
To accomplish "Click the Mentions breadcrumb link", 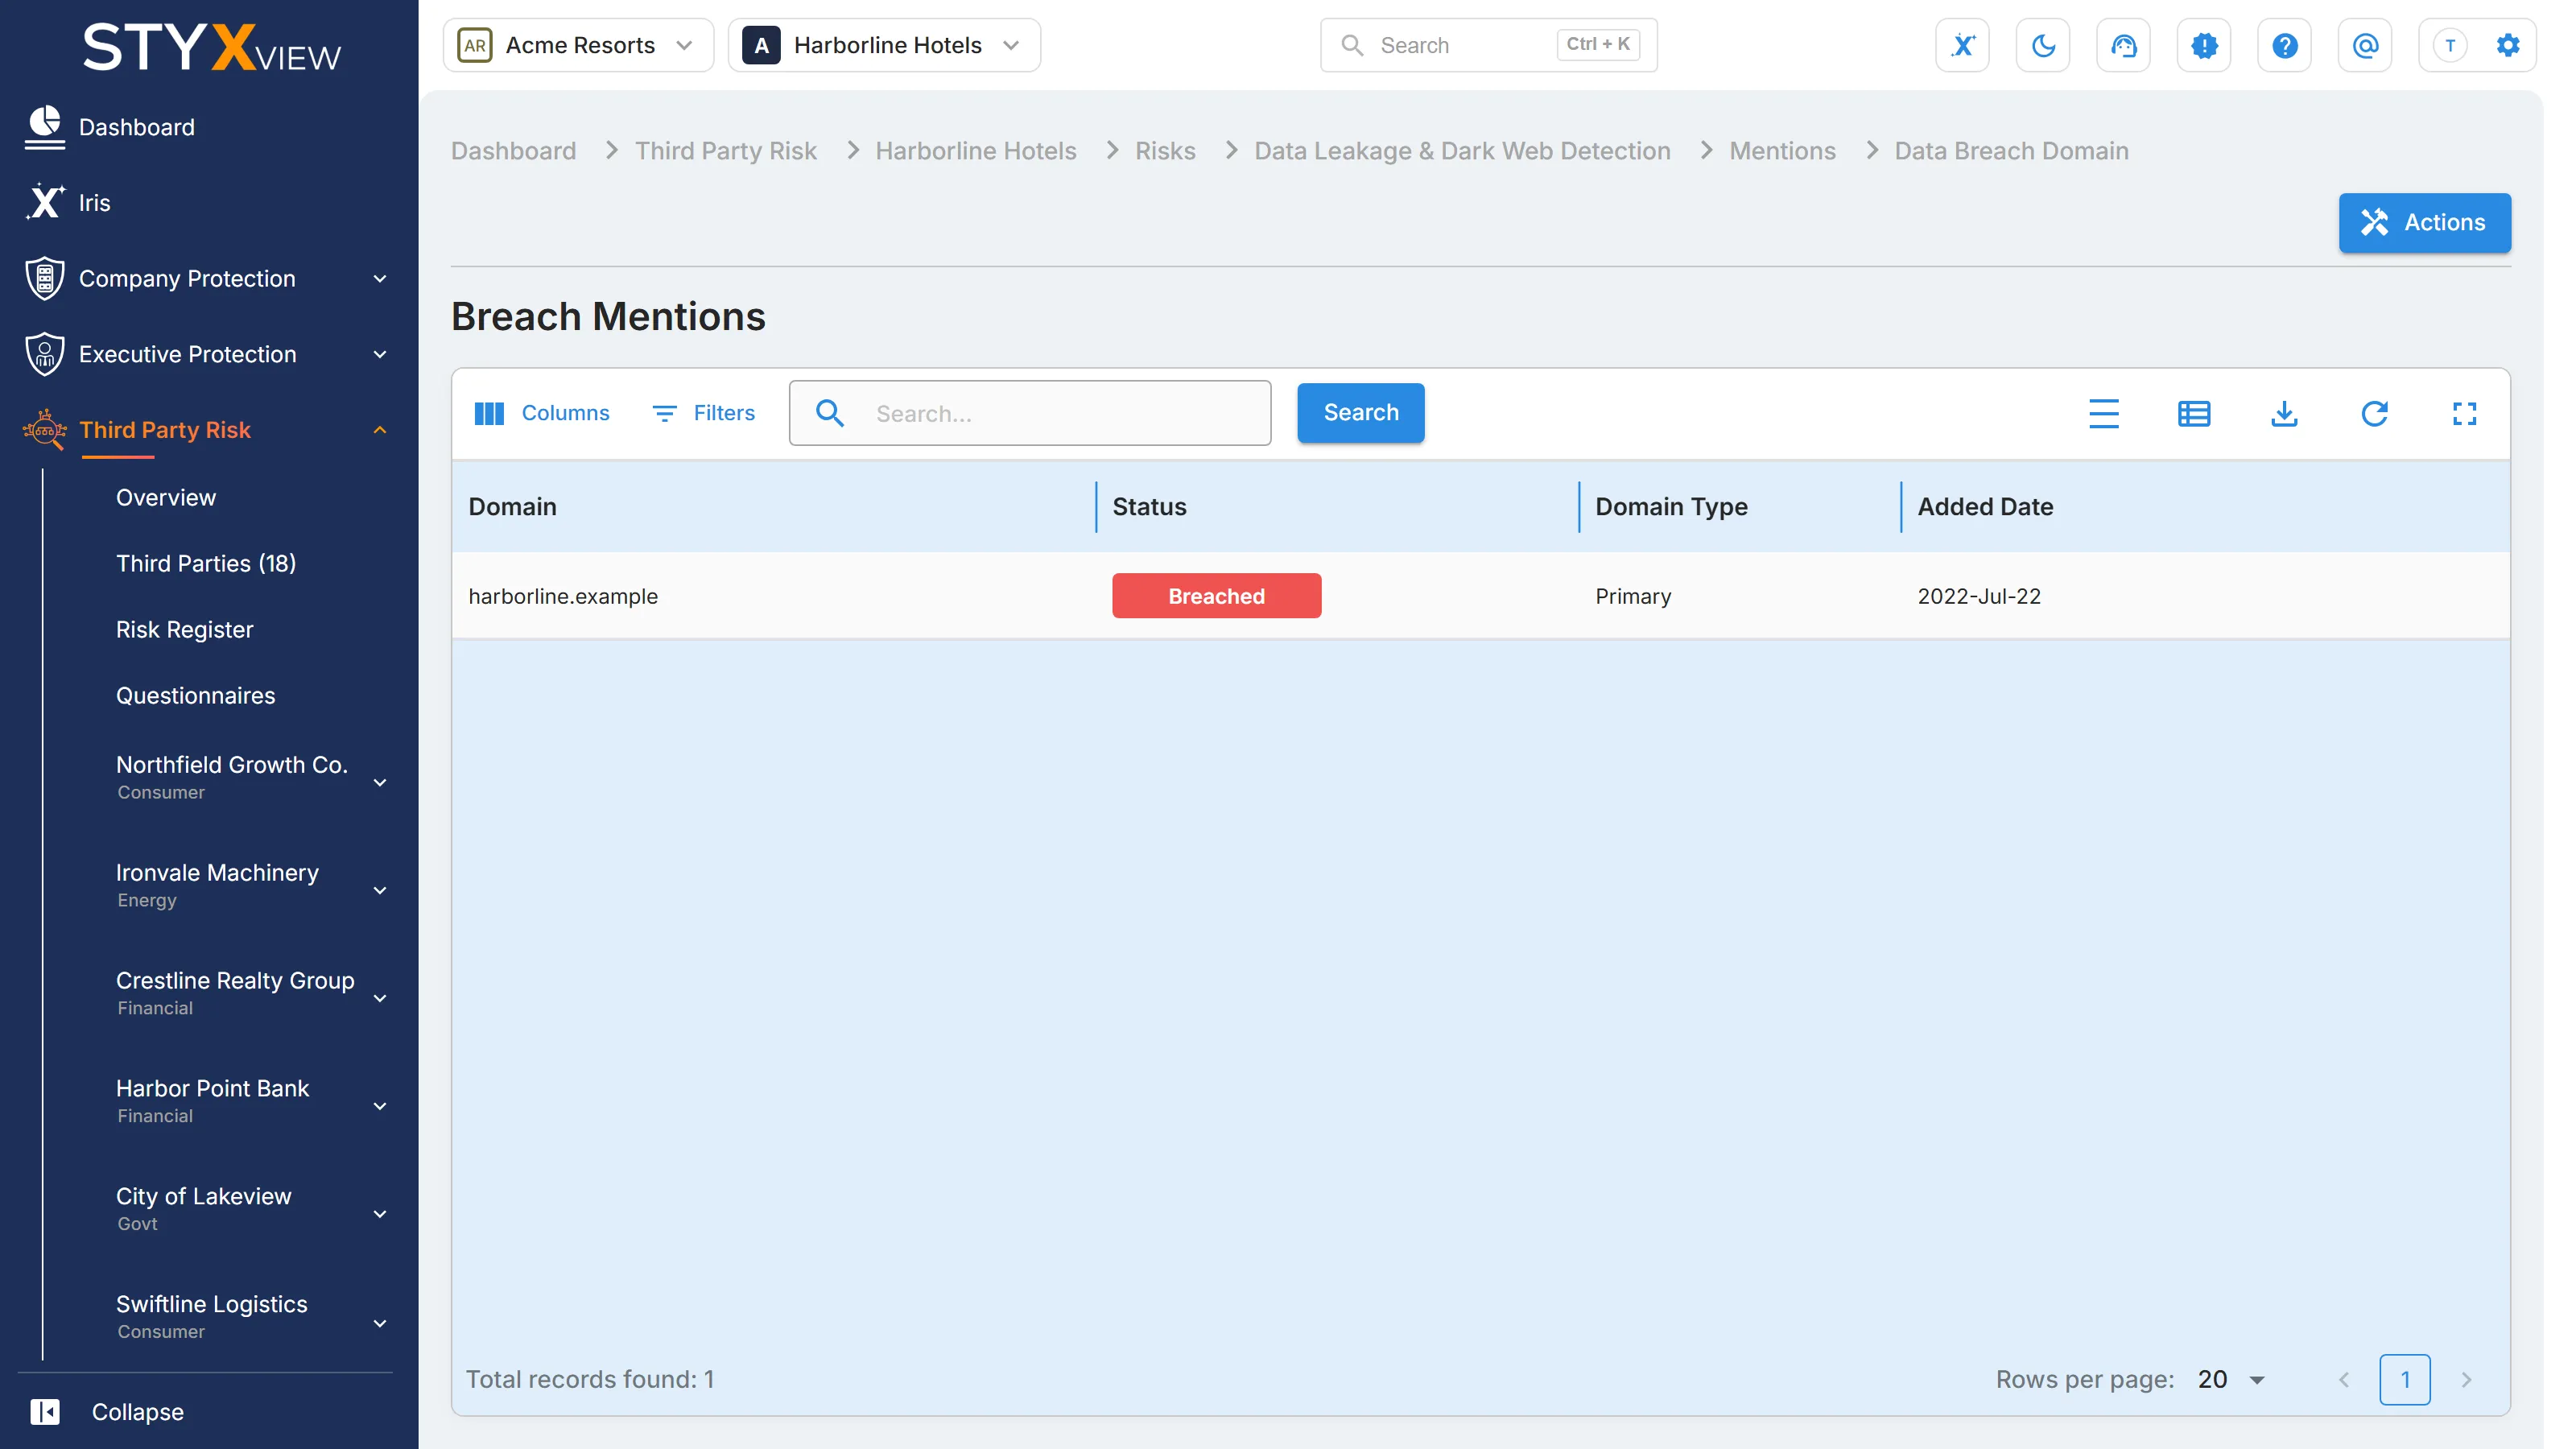I will [1782, 150].
